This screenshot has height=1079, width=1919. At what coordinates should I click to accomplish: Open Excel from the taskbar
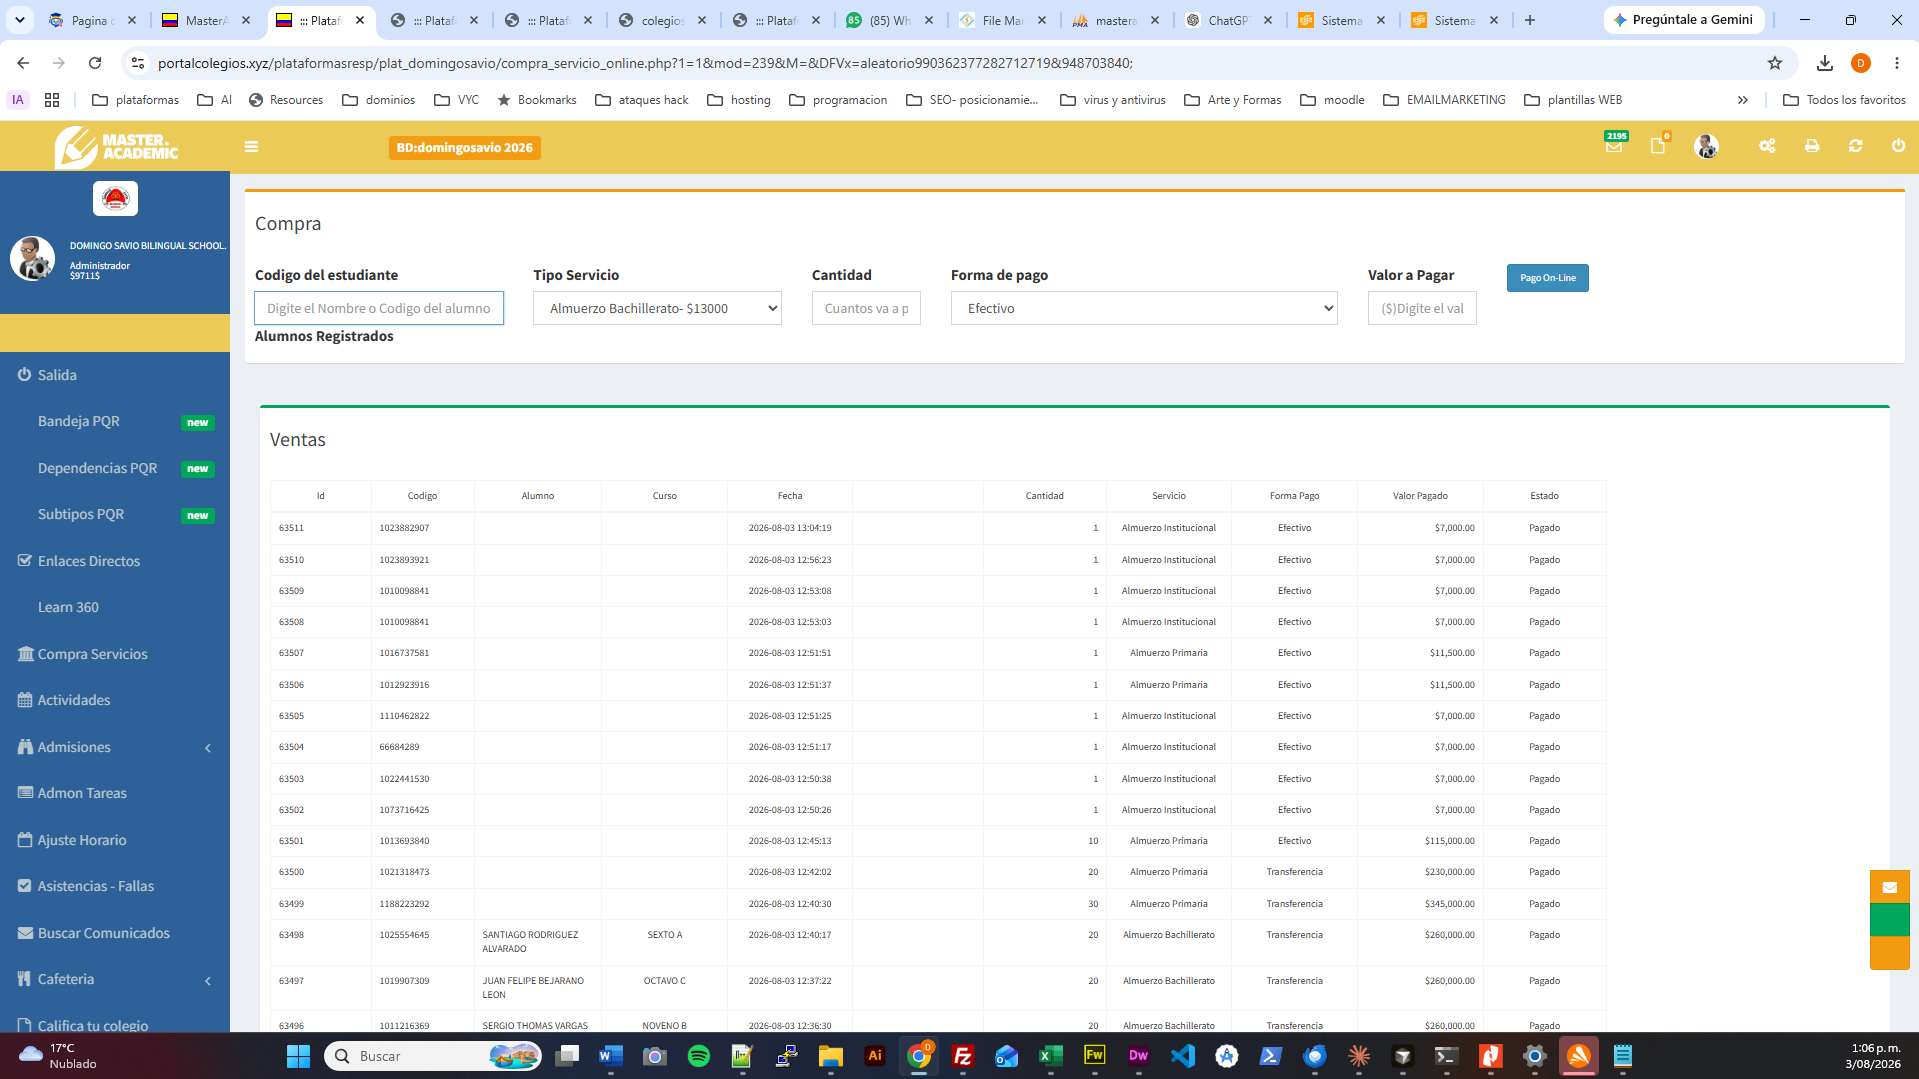click(x=1050, y=1056)
